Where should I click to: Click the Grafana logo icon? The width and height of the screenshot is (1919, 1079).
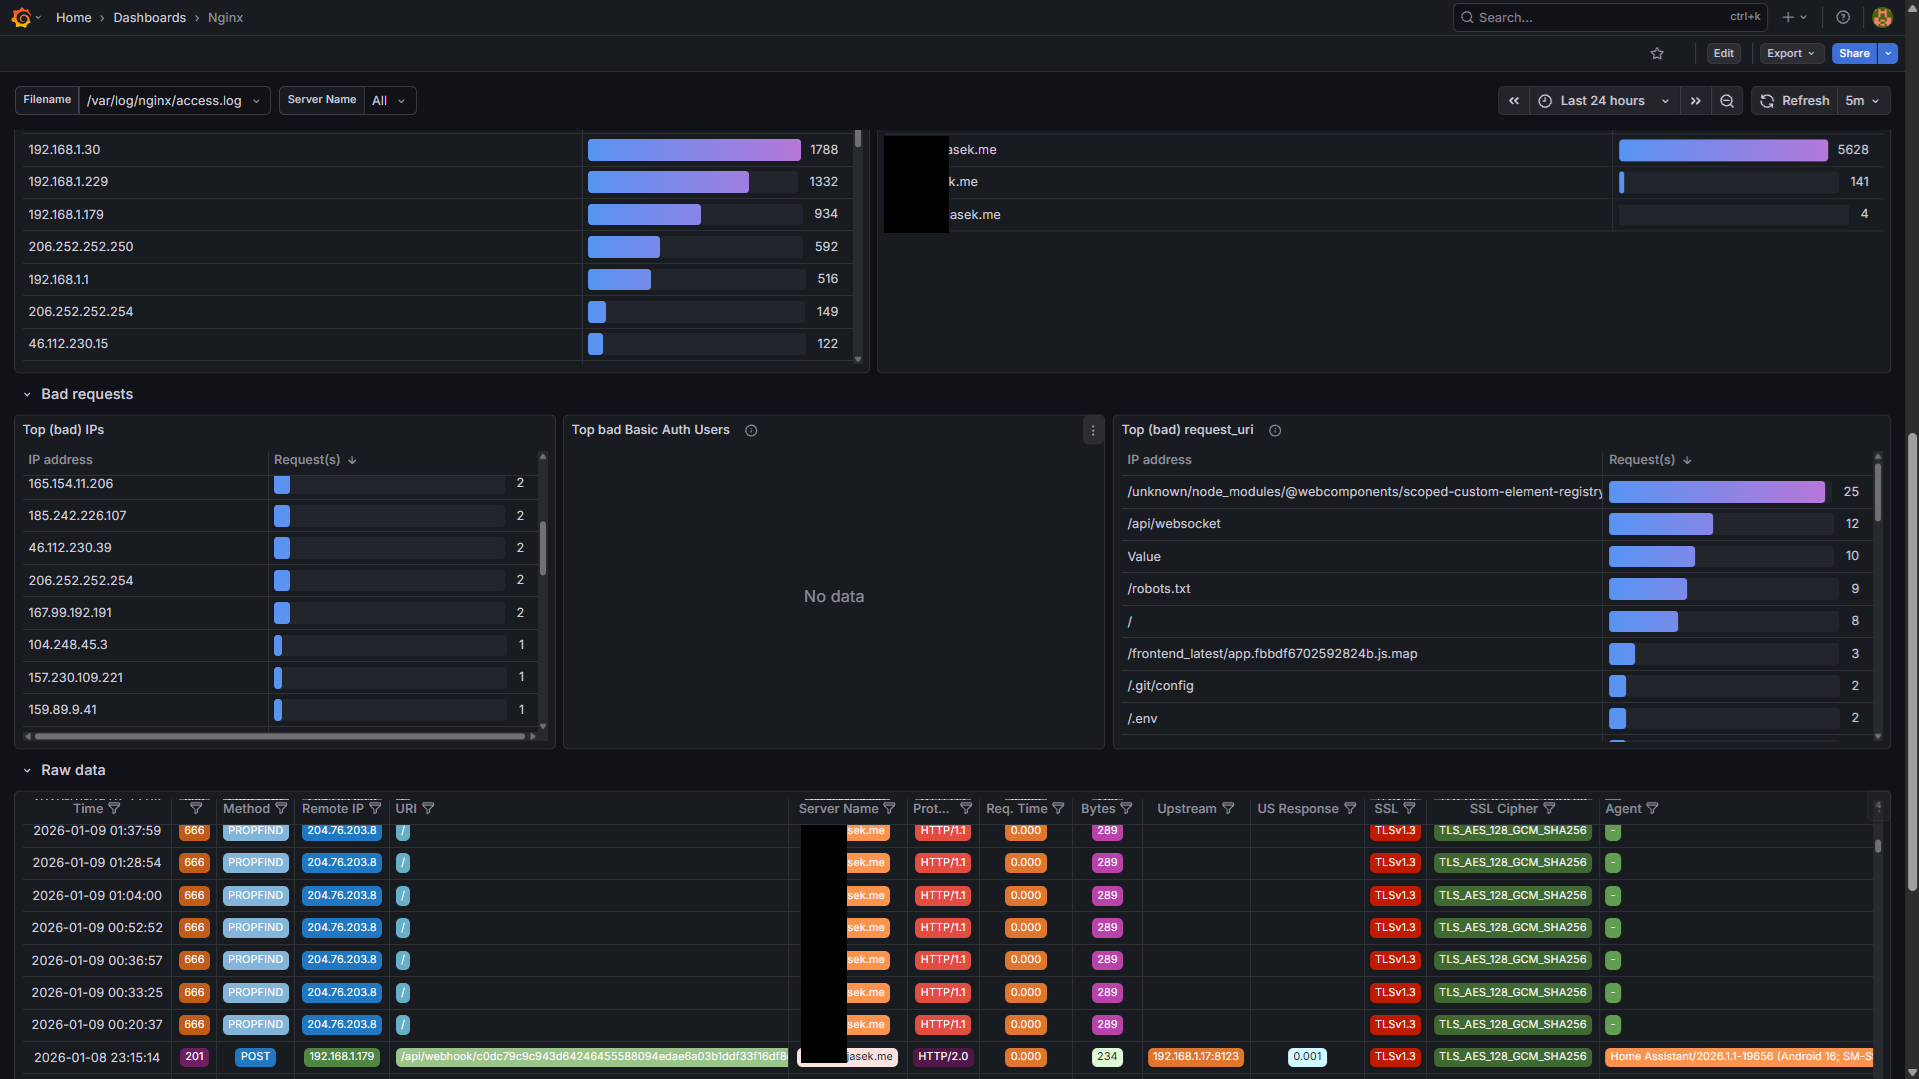[21, 17]
